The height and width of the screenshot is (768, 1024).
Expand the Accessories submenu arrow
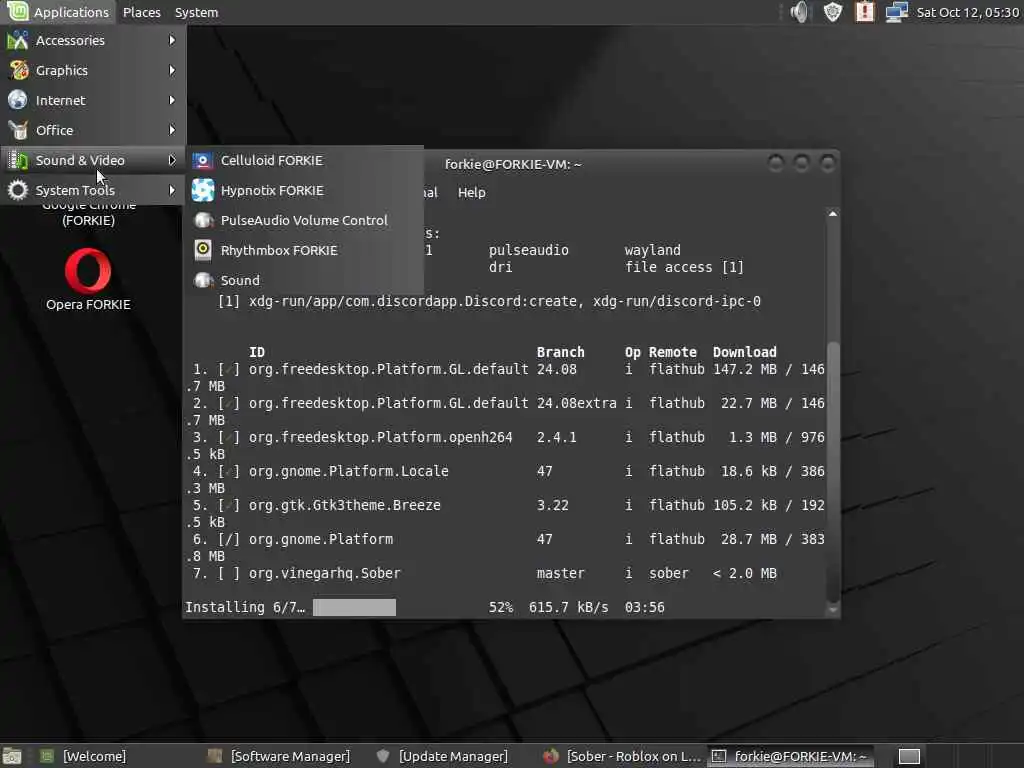(172, 40)
